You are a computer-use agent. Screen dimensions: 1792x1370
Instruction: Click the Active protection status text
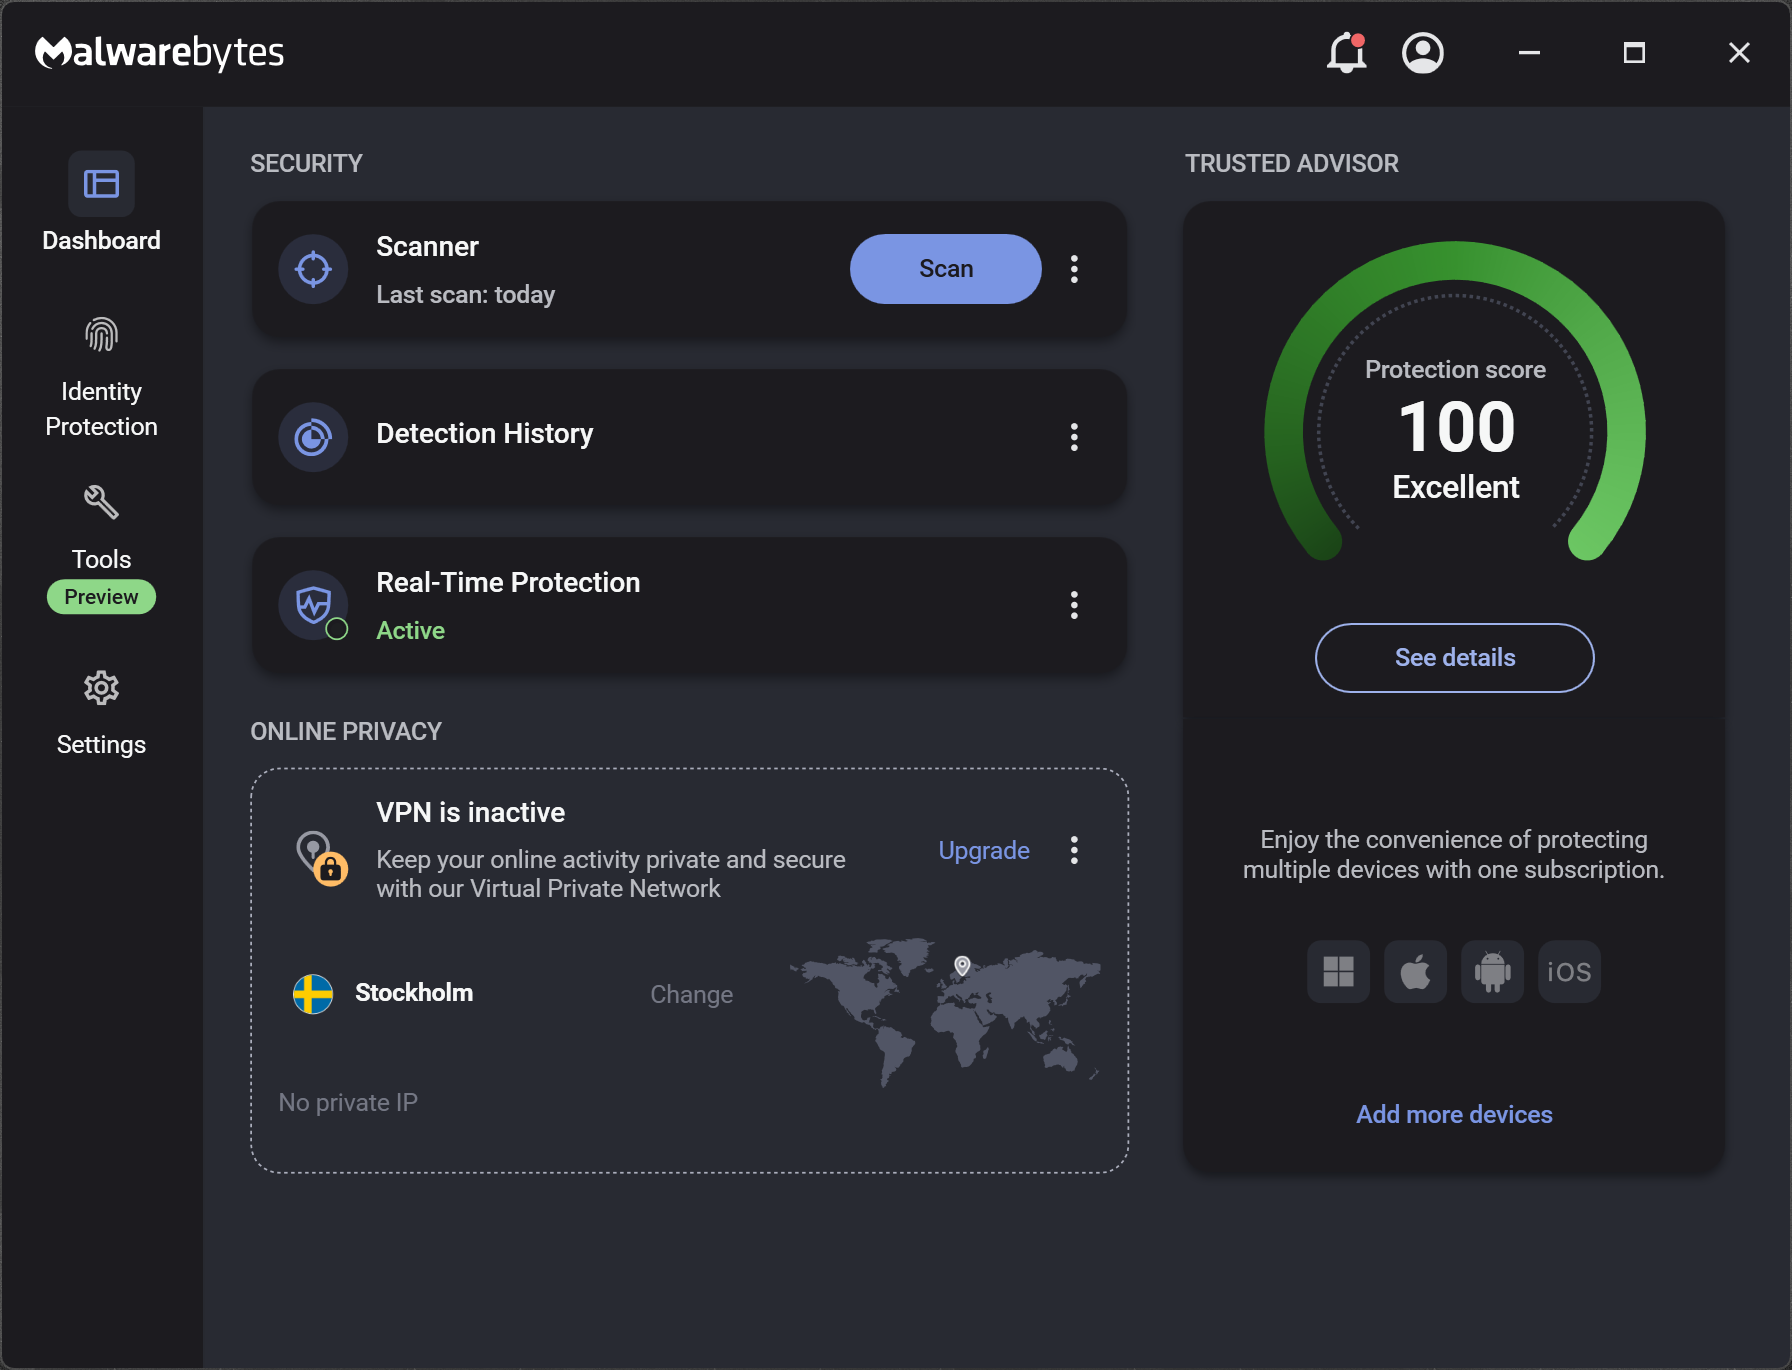(x=411, y=631)
